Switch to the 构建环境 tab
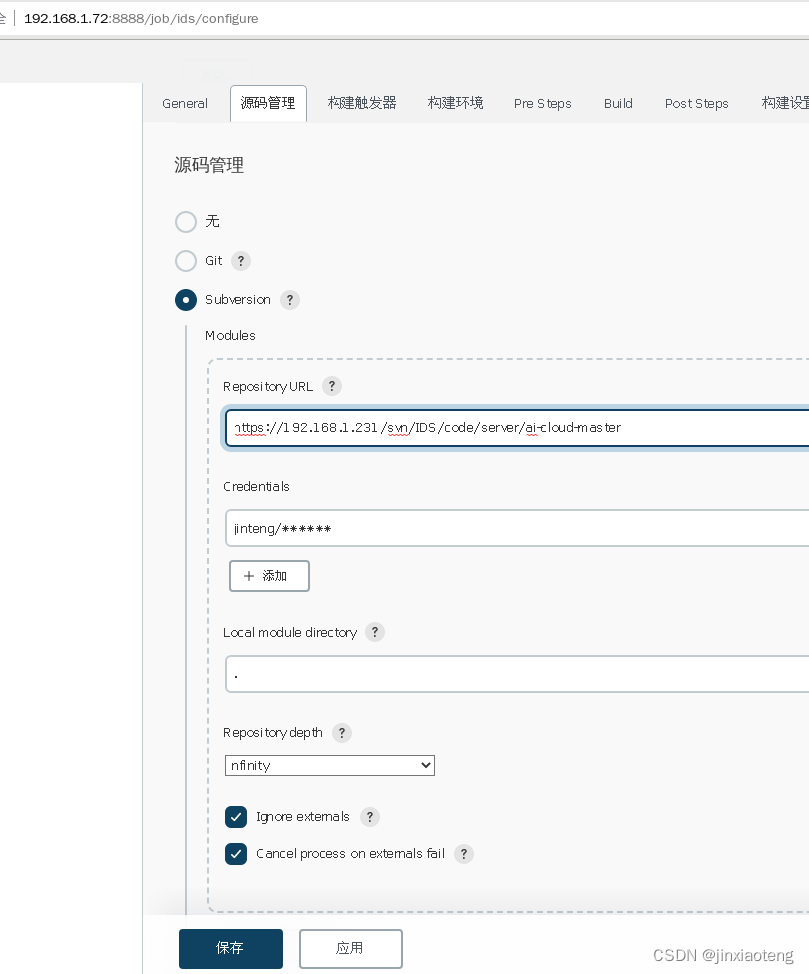This screenshot has height=974, width=809. [x=455, y=103]
